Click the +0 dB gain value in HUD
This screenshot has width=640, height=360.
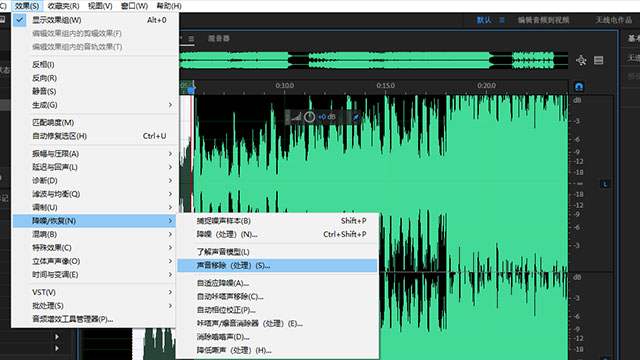[327, 117]
